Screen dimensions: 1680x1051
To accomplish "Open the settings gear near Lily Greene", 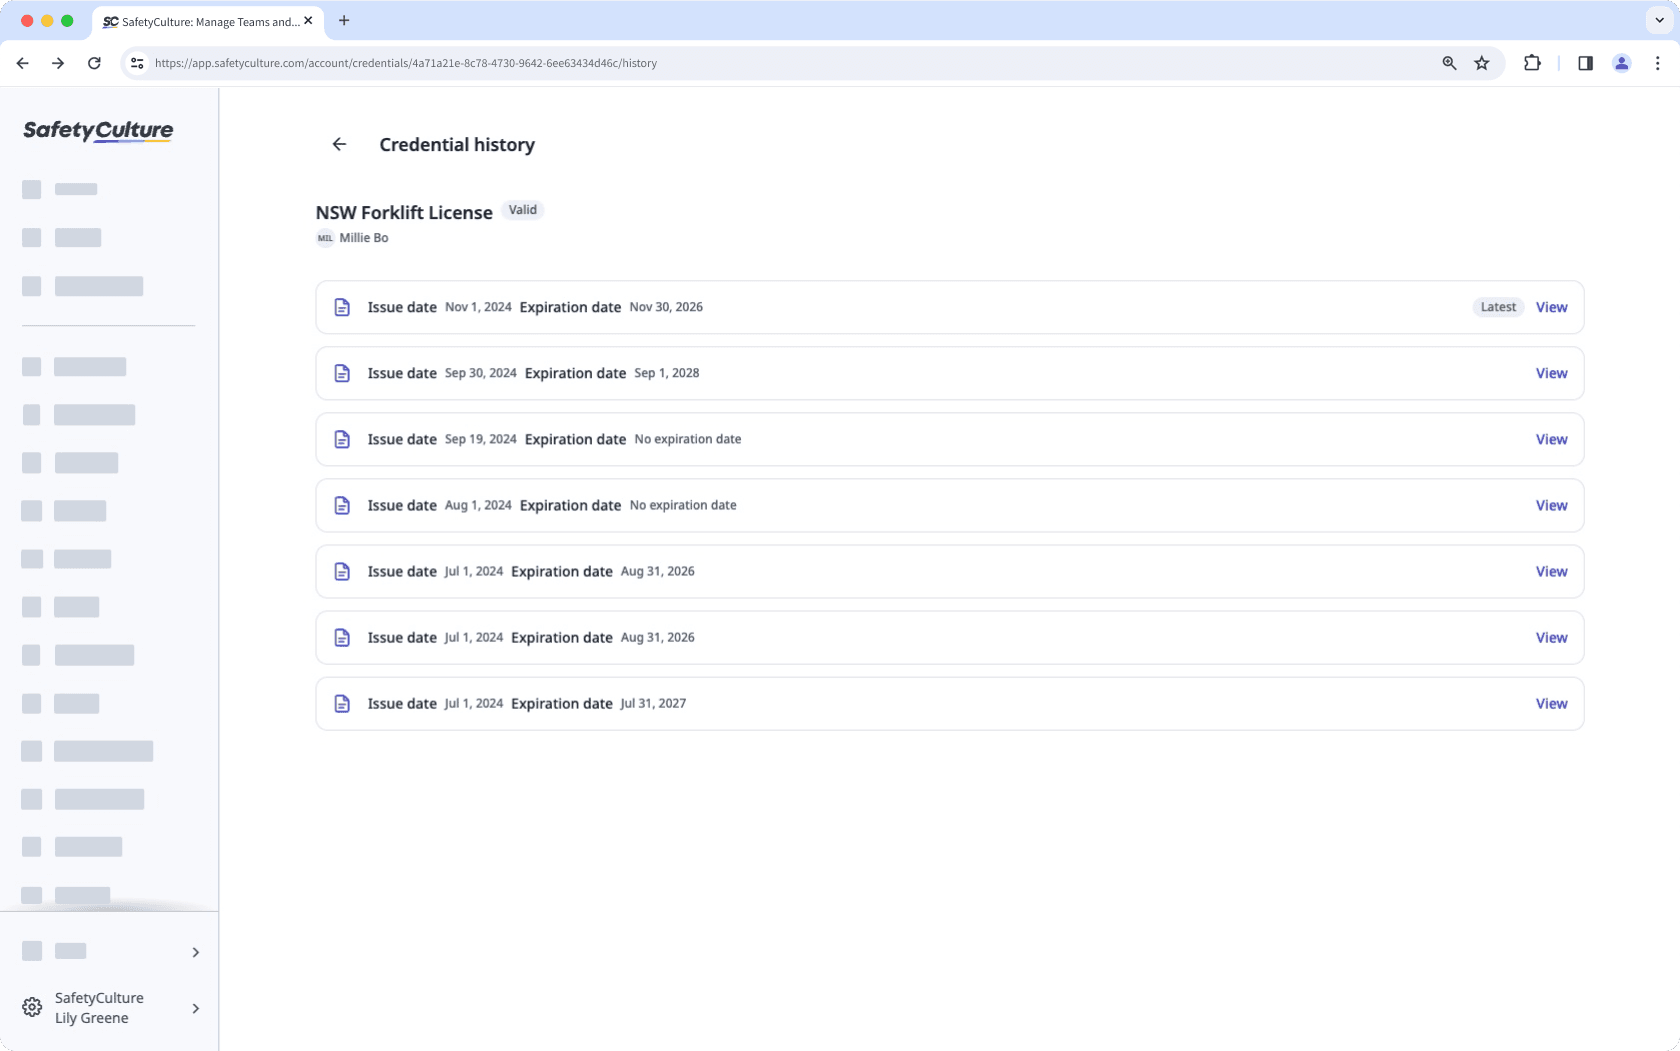I will (31, 1007).
